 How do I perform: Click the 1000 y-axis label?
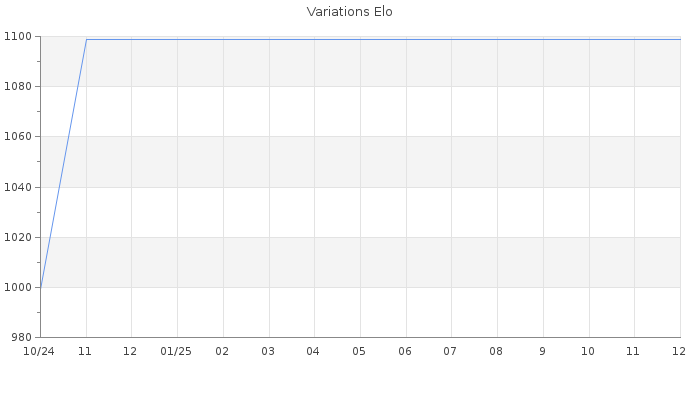click(18, 287)
